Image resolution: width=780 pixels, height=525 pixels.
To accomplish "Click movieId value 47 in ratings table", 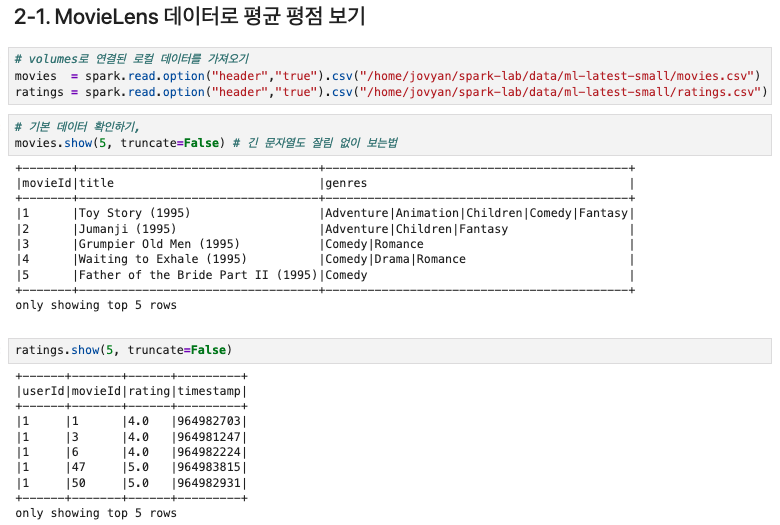I will tap(79, 467).
